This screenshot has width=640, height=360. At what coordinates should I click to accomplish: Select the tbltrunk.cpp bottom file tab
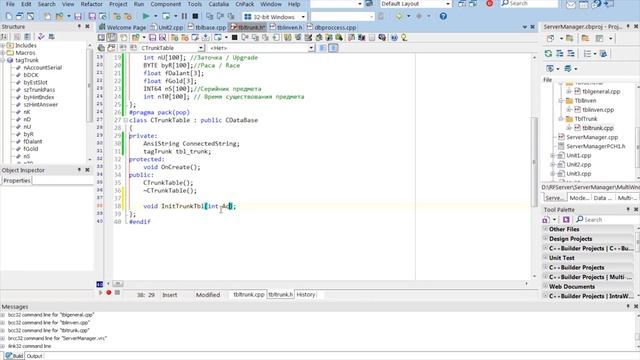(x=249, y=294)
